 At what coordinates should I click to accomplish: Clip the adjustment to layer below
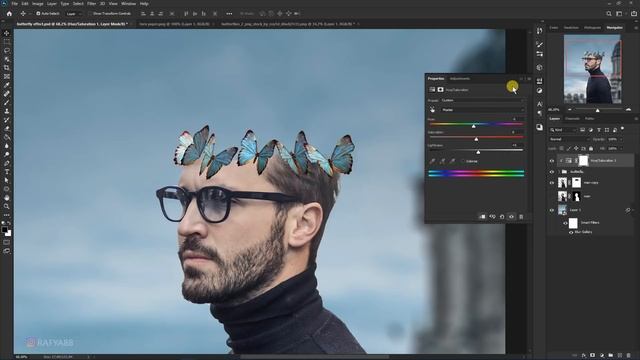pyautogui.click(x=482, y=217)
